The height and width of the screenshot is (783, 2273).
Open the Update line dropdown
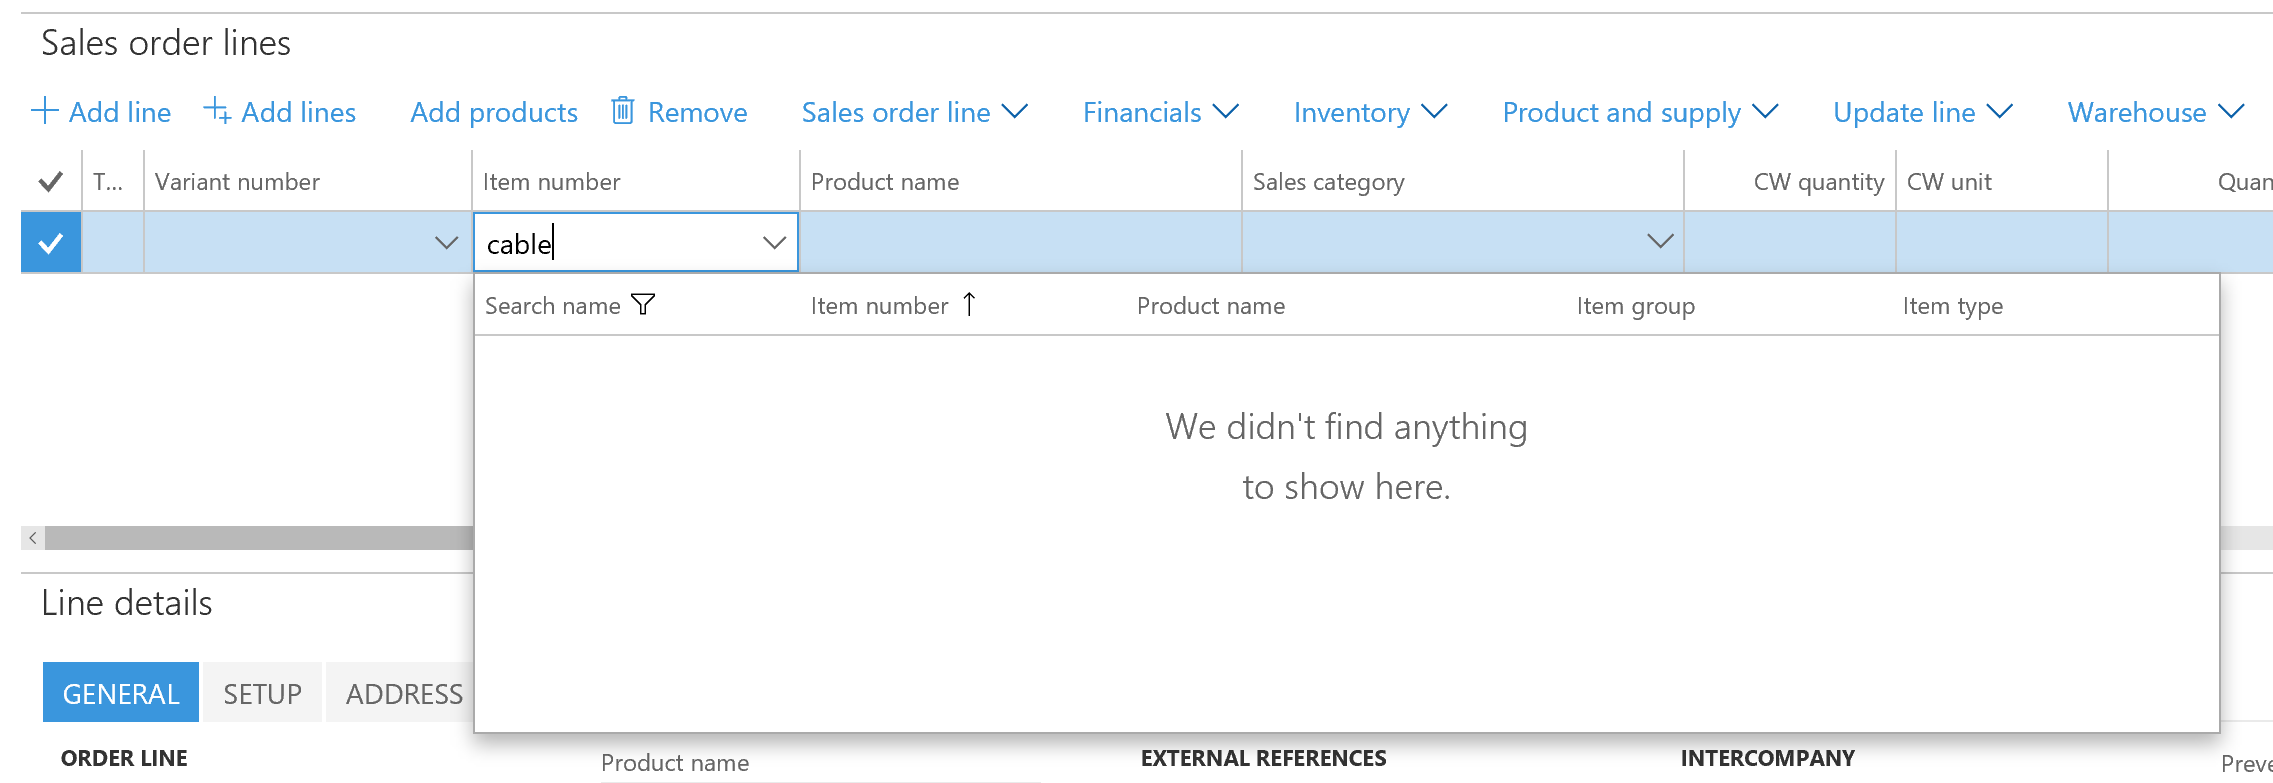click(1922, 112)
